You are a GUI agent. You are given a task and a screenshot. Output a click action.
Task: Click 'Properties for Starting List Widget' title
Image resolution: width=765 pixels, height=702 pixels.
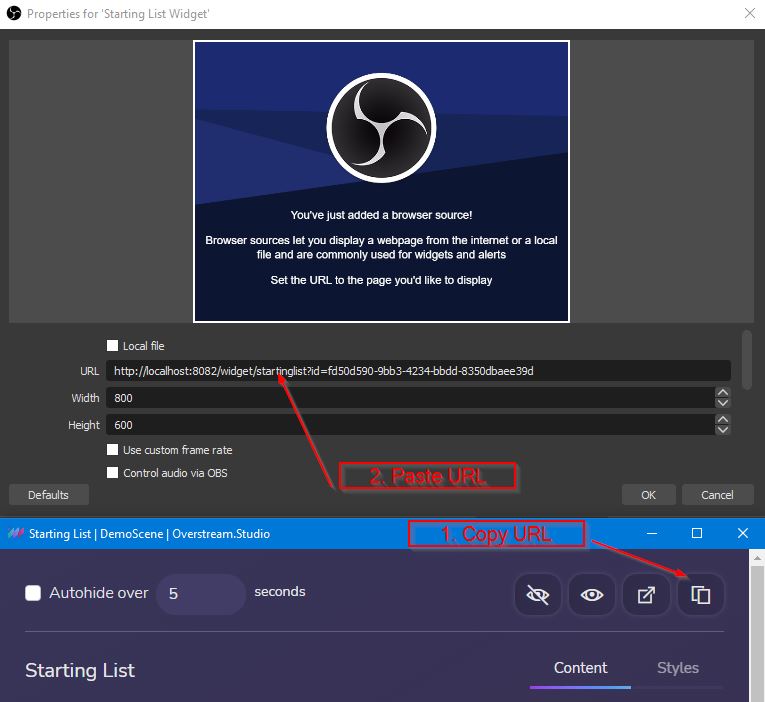tap(118, 14)
